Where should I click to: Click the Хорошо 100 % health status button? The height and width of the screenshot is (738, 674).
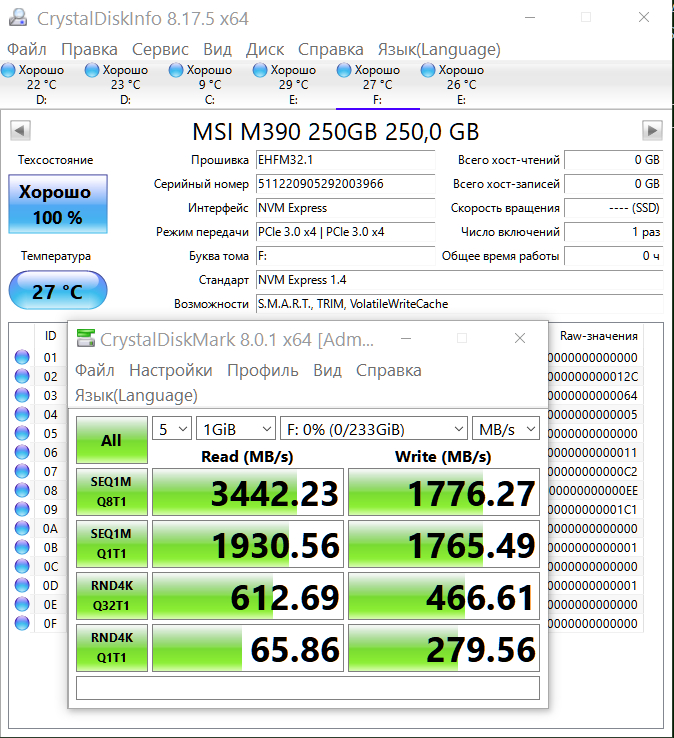click(58, 204)
